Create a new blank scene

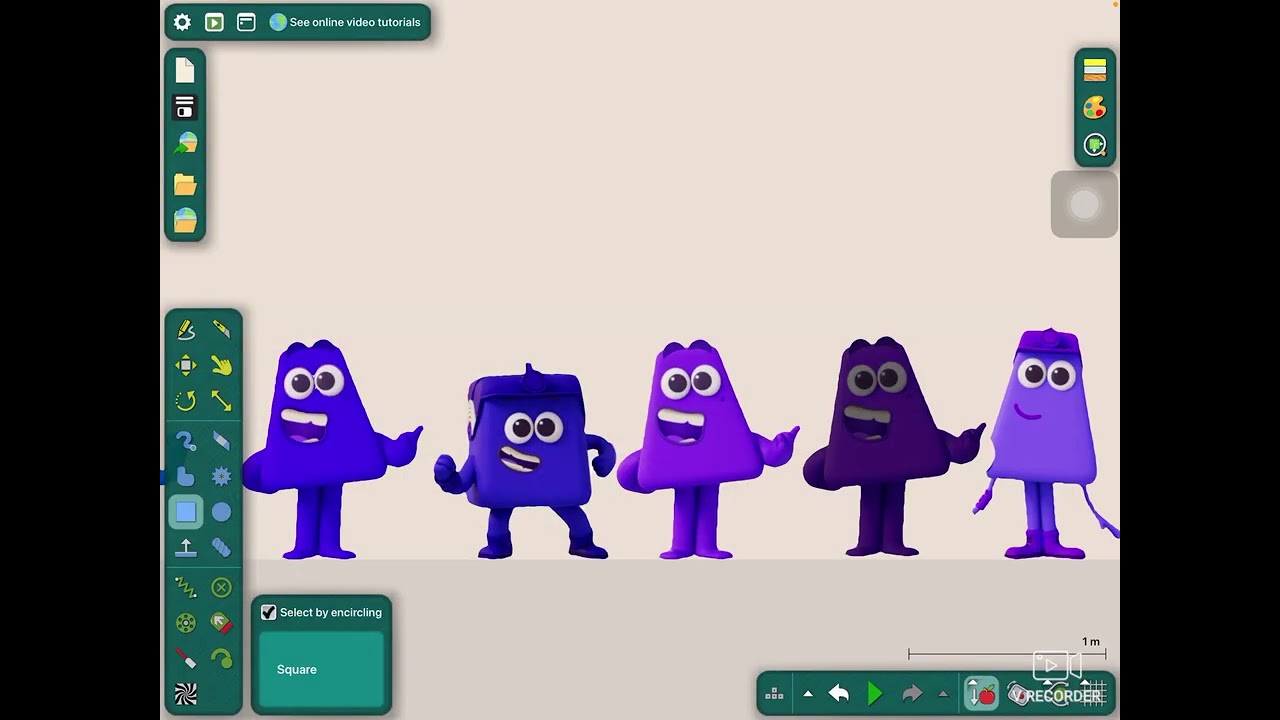[x=185, y=70]
